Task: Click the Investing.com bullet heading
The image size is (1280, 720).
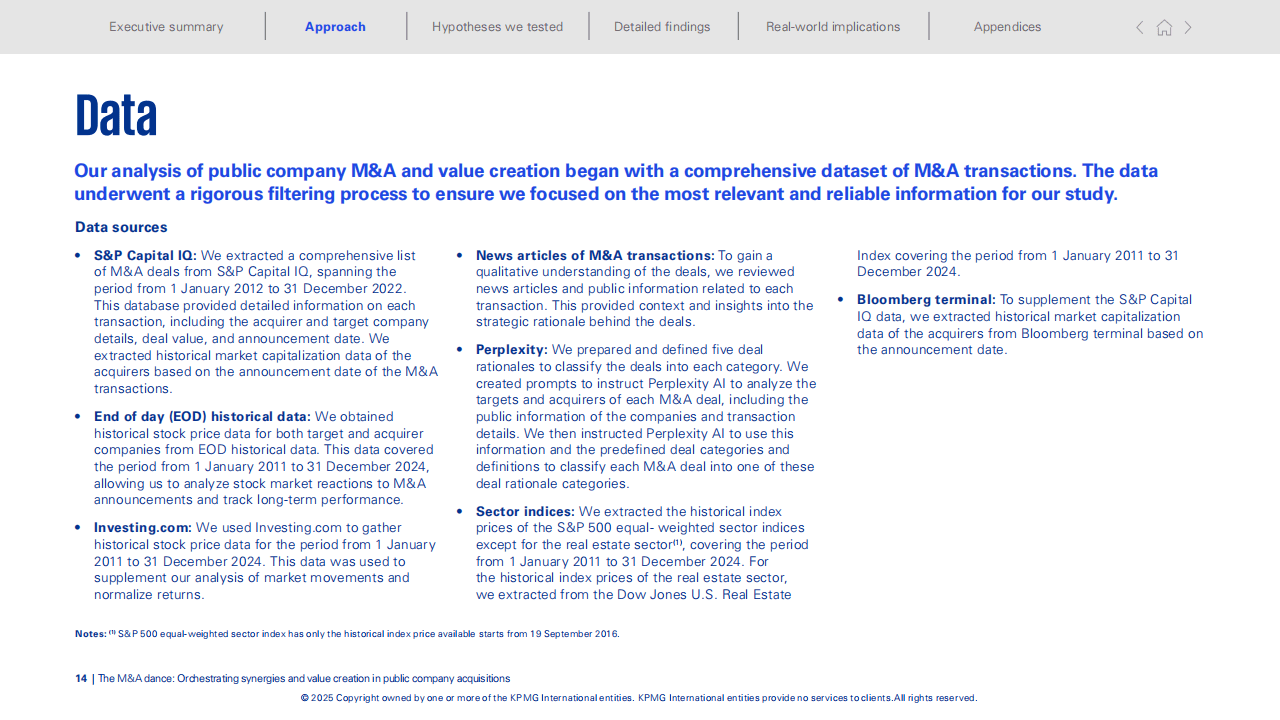Action: (142, 527)
